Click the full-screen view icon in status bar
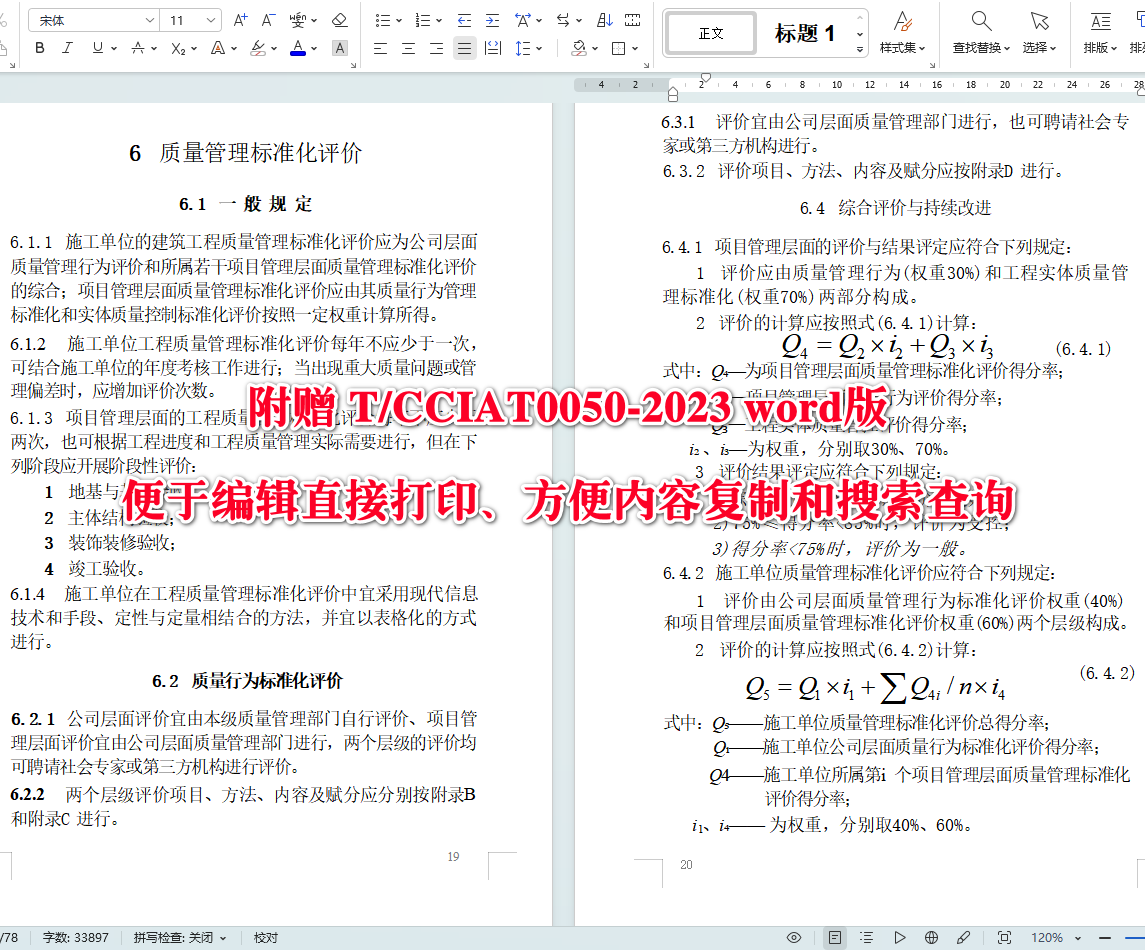The height and width of the screenshot is (950, 1145). tap(1002, 937)
